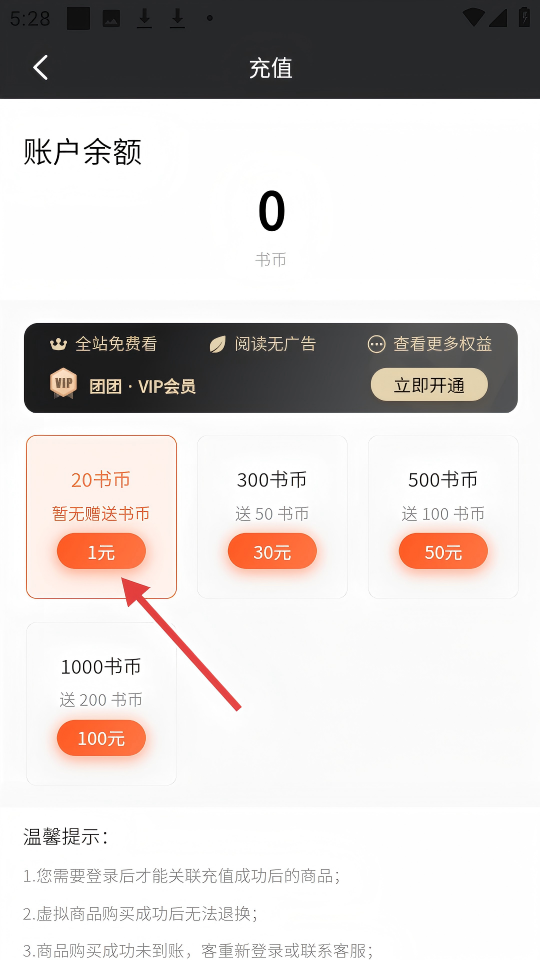
Task: Select the 1000书币 recharge option
Action: pos(101,703)
